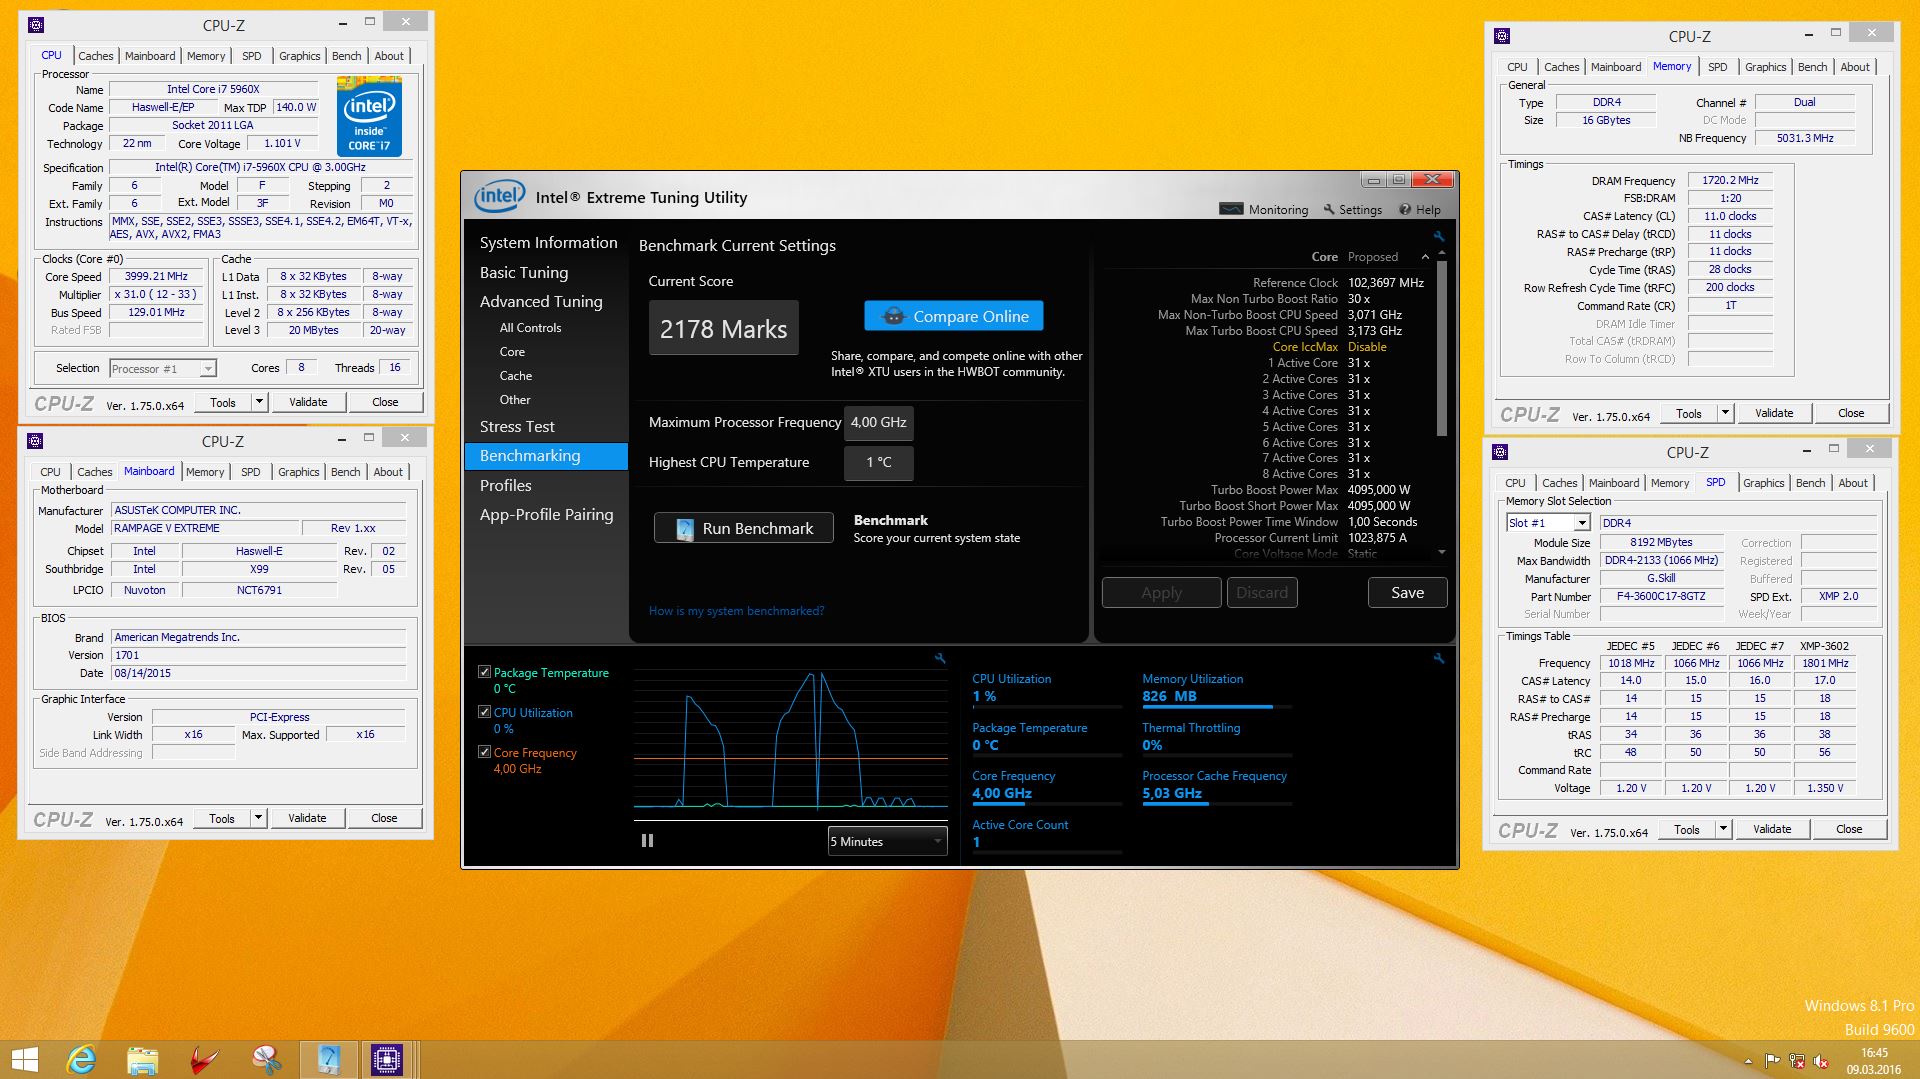The image size is (1920, 1079).
Task: Click the taskbar clock
Action: (1874, 1061)
